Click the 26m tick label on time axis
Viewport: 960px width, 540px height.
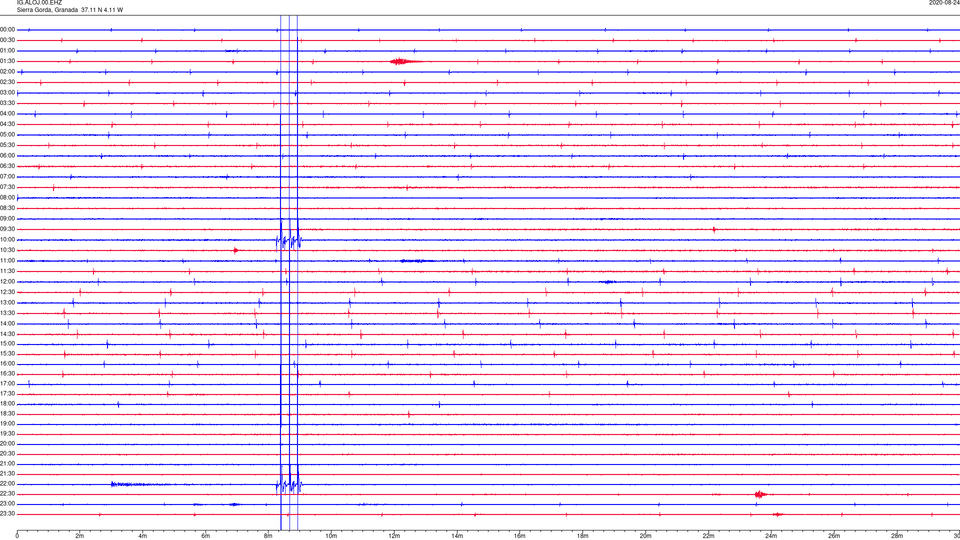834,536
